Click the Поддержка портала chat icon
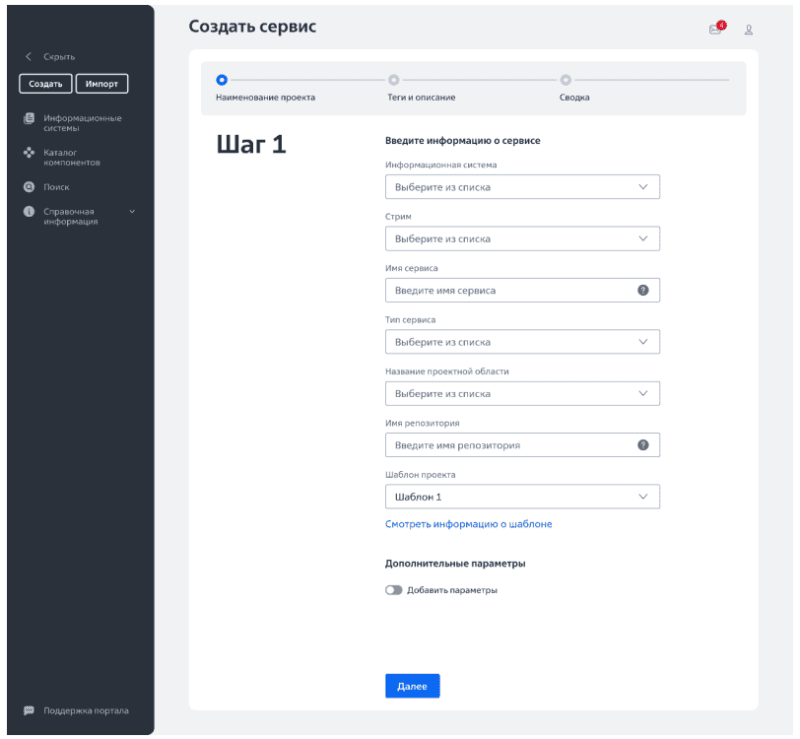Image resolution: width=800 pixels, height=739 pixels. (x=27, y=710)
